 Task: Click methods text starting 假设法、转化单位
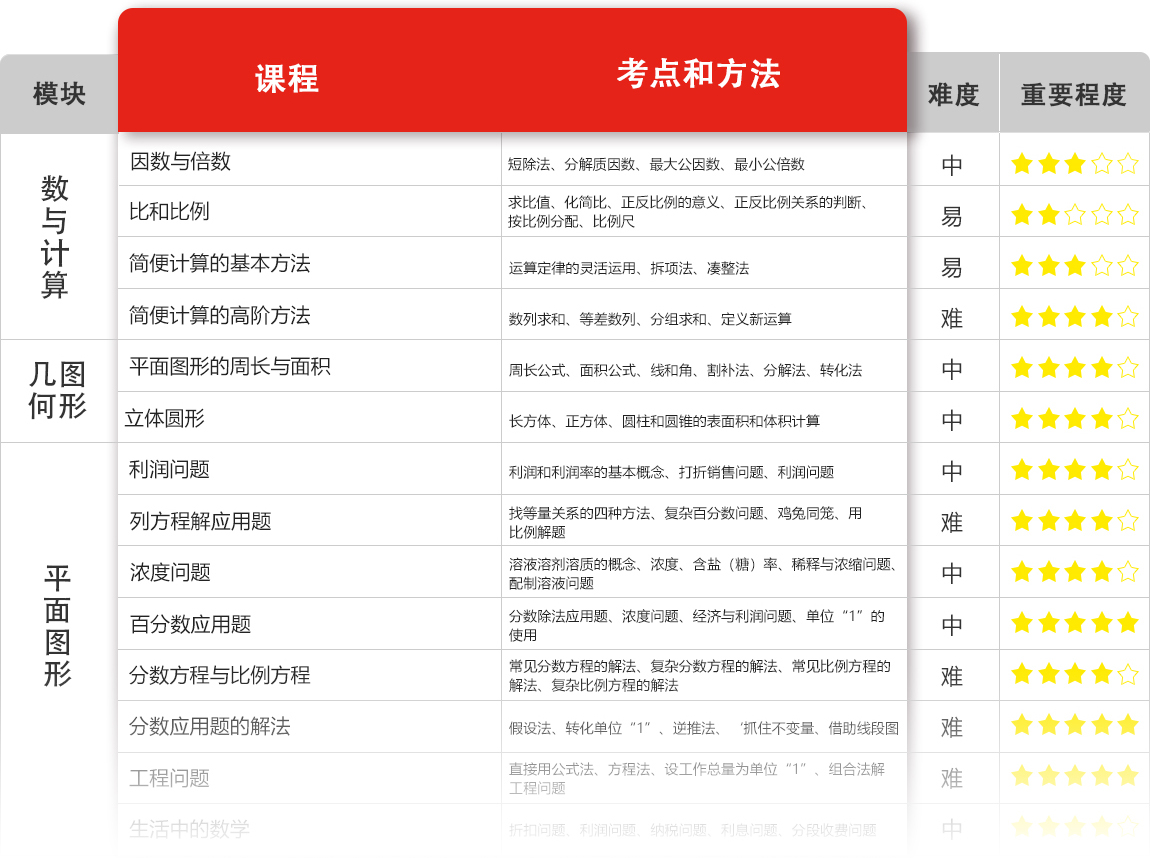point(703,728)
